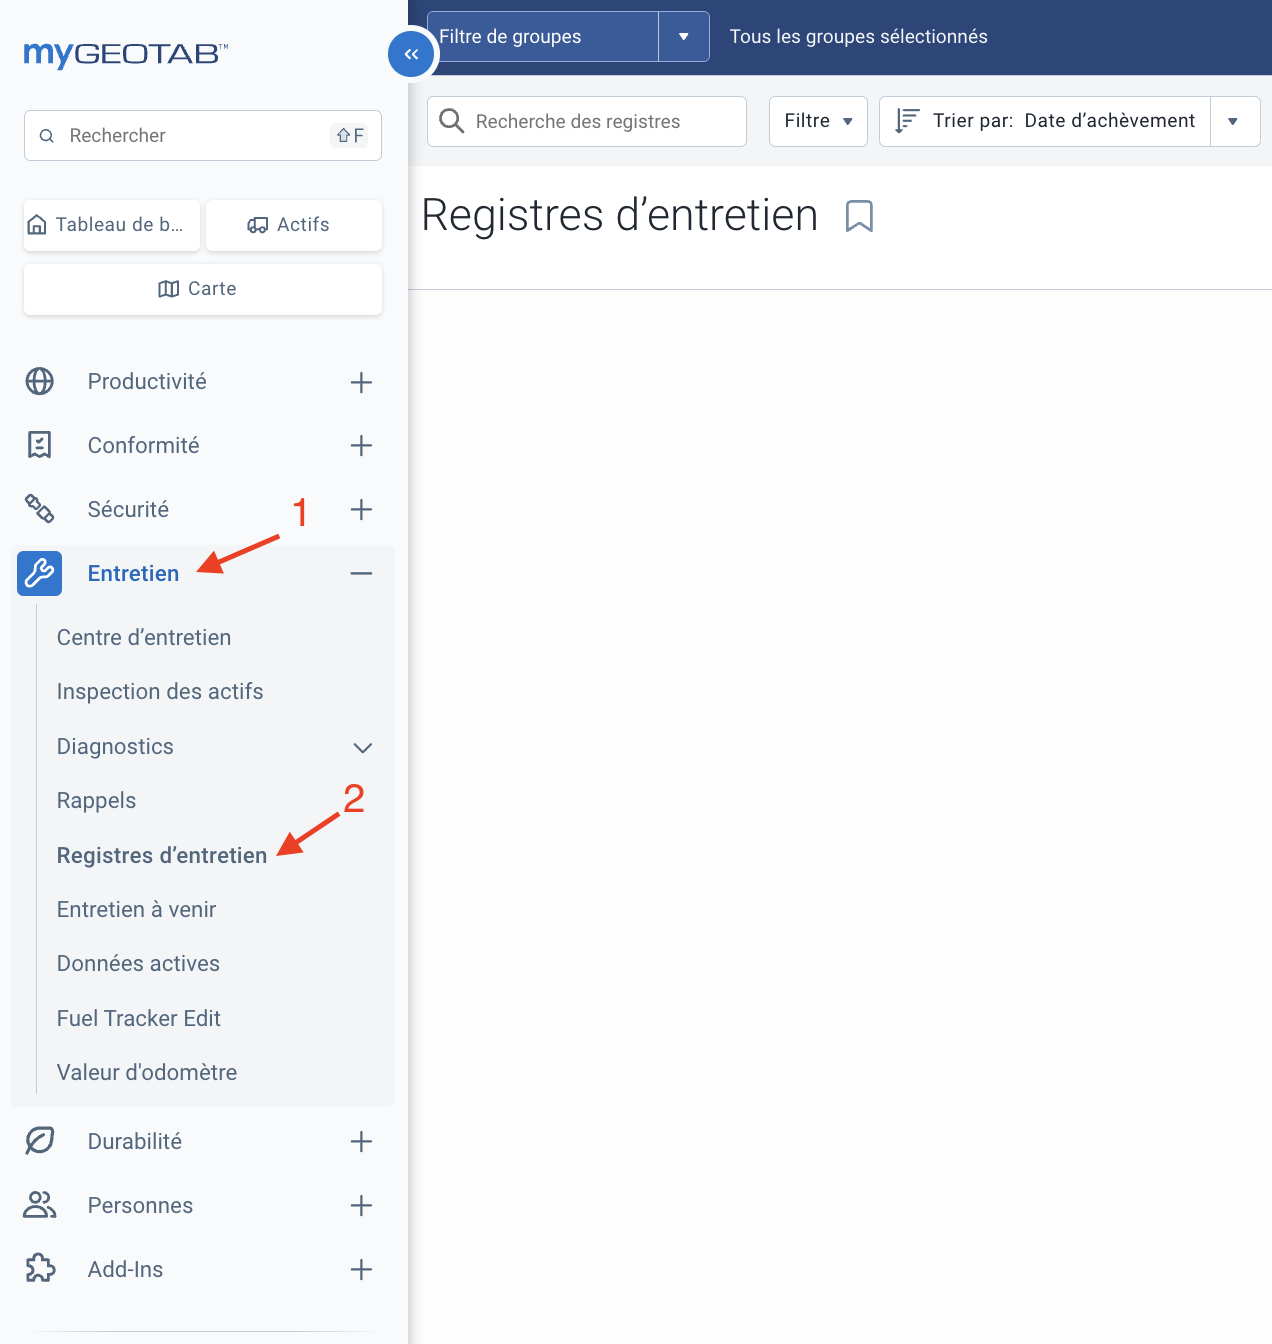Open the Carte map view
Viewport: 1272px width, 1344px height.
pos(203,289)
